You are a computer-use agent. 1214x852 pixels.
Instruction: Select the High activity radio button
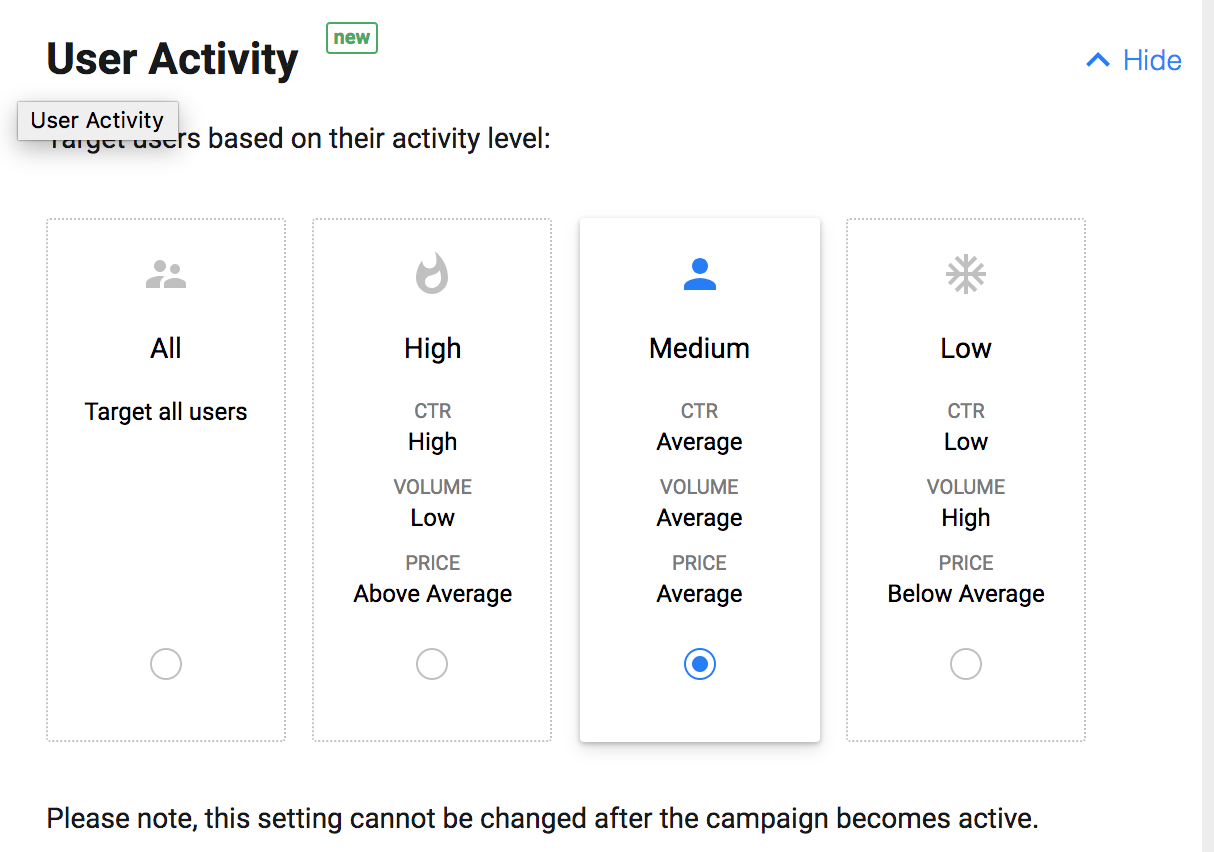pos(432,664)
